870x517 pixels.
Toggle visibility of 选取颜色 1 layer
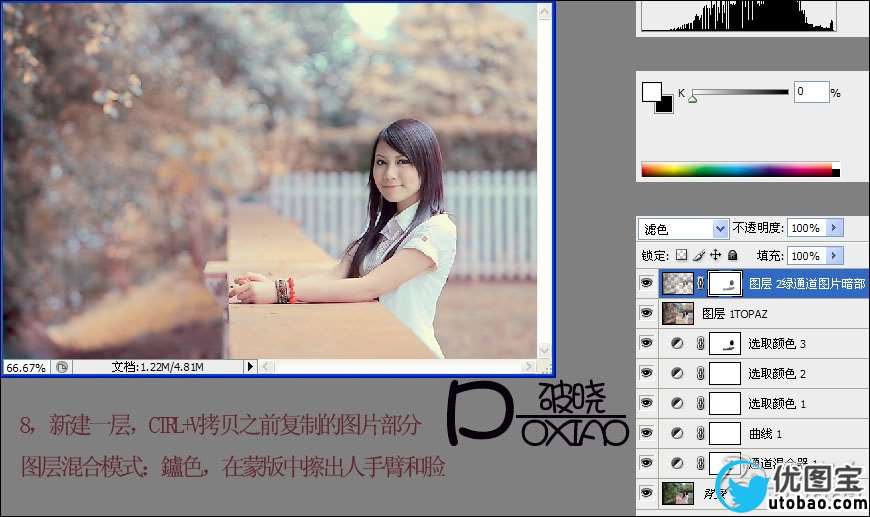coord(646,403)
